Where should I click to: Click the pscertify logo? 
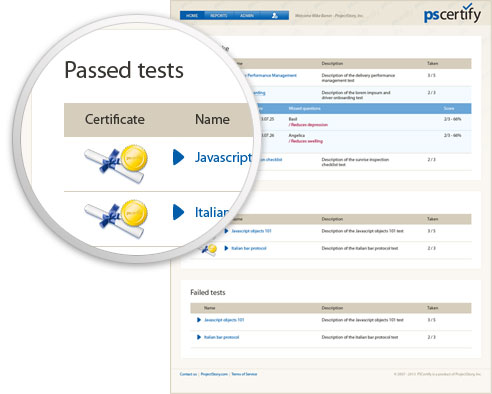click(452, 14)
